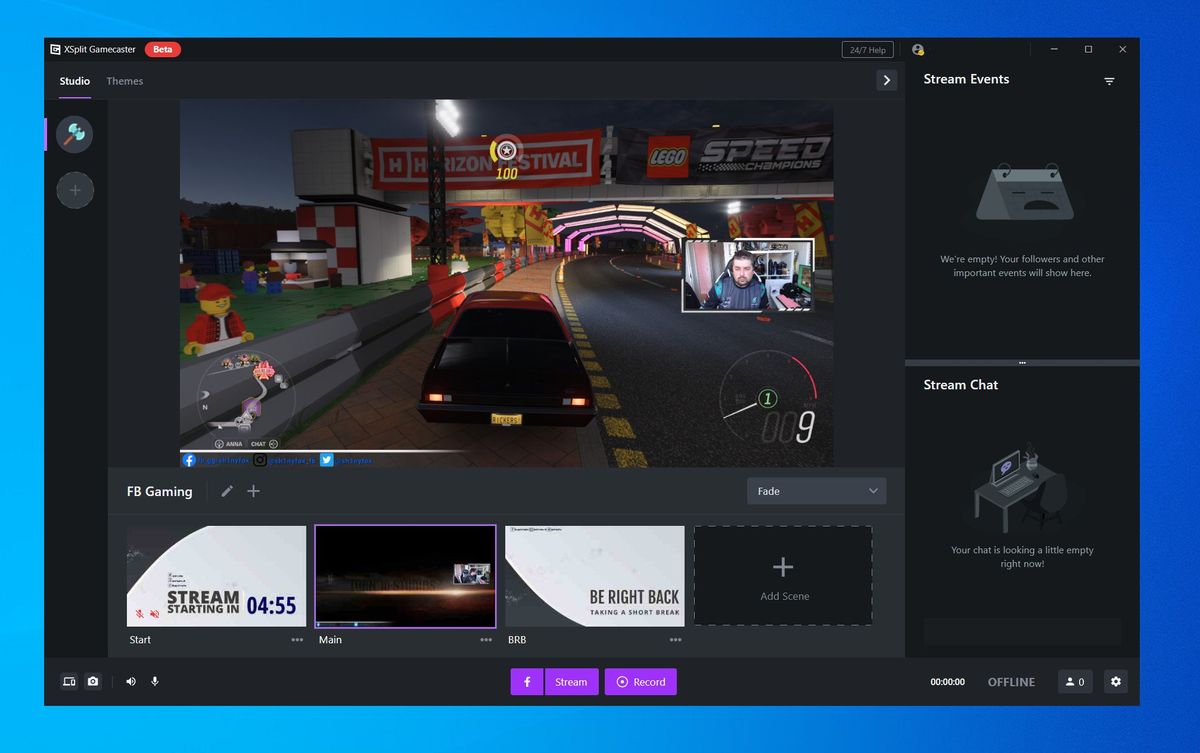Open the Fade transition dropdown
Viewport: 1200px width, 753px height.
pos(817,491)
